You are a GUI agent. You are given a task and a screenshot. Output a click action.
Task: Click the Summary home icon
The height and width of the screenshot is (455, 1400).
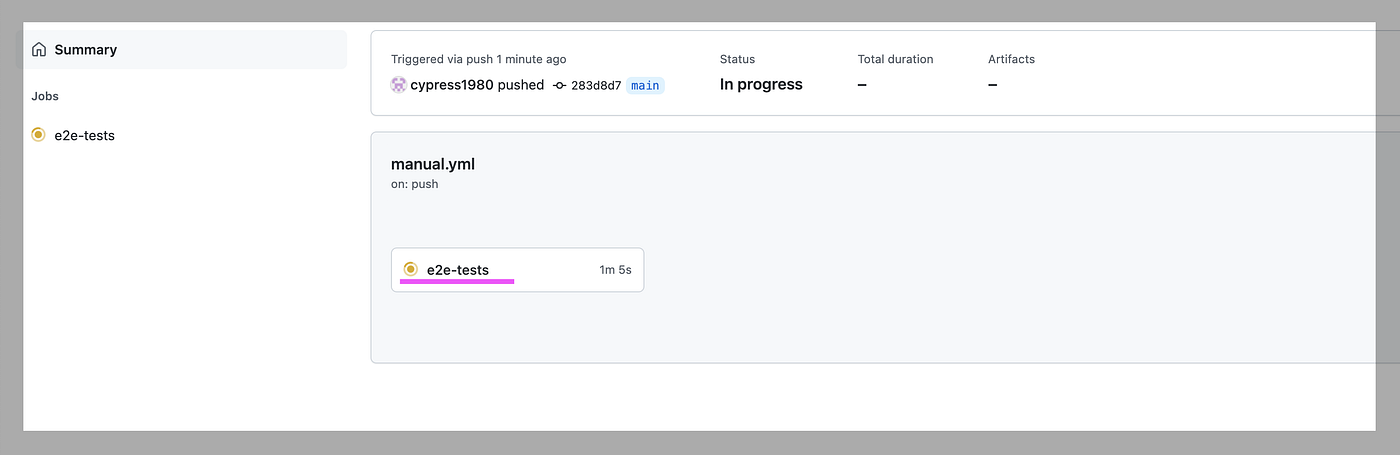point(39,50)
